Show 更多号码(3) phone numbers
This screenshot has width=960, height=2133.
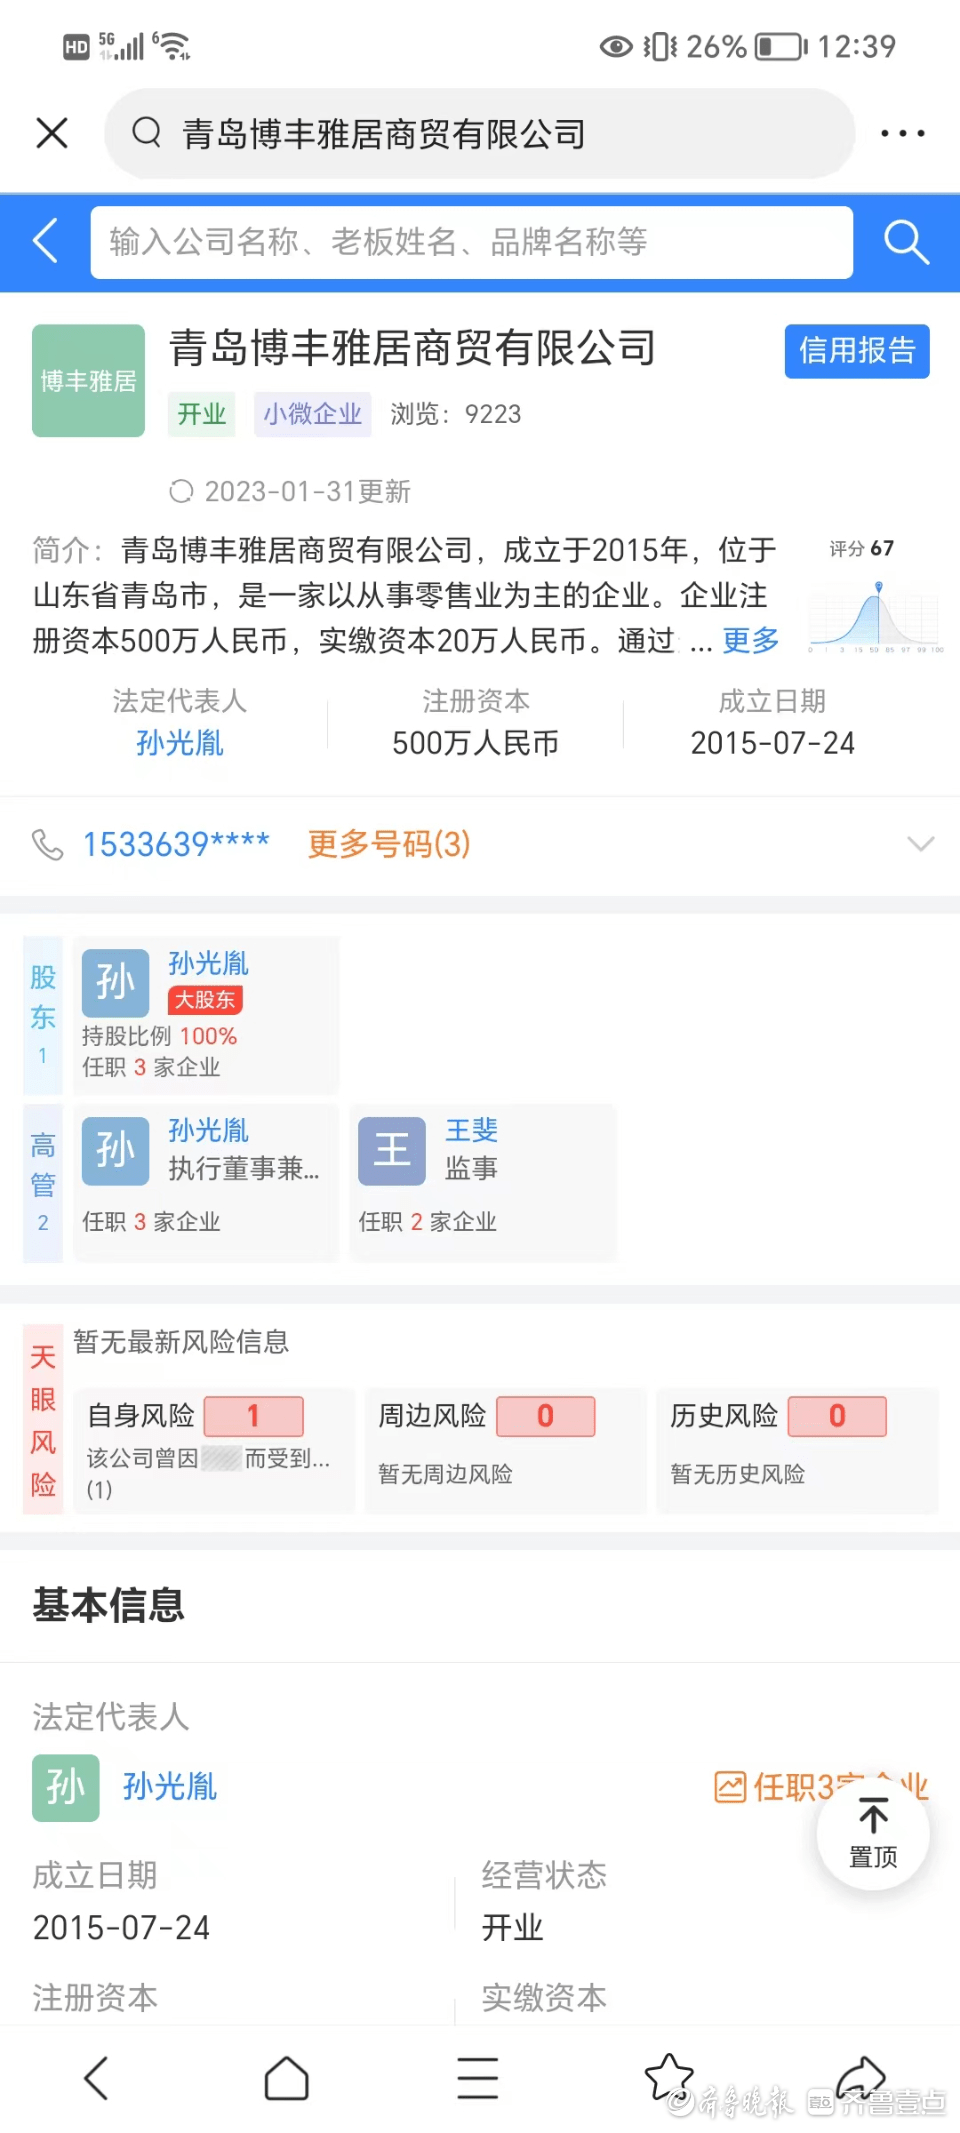[x=389, y=844]
